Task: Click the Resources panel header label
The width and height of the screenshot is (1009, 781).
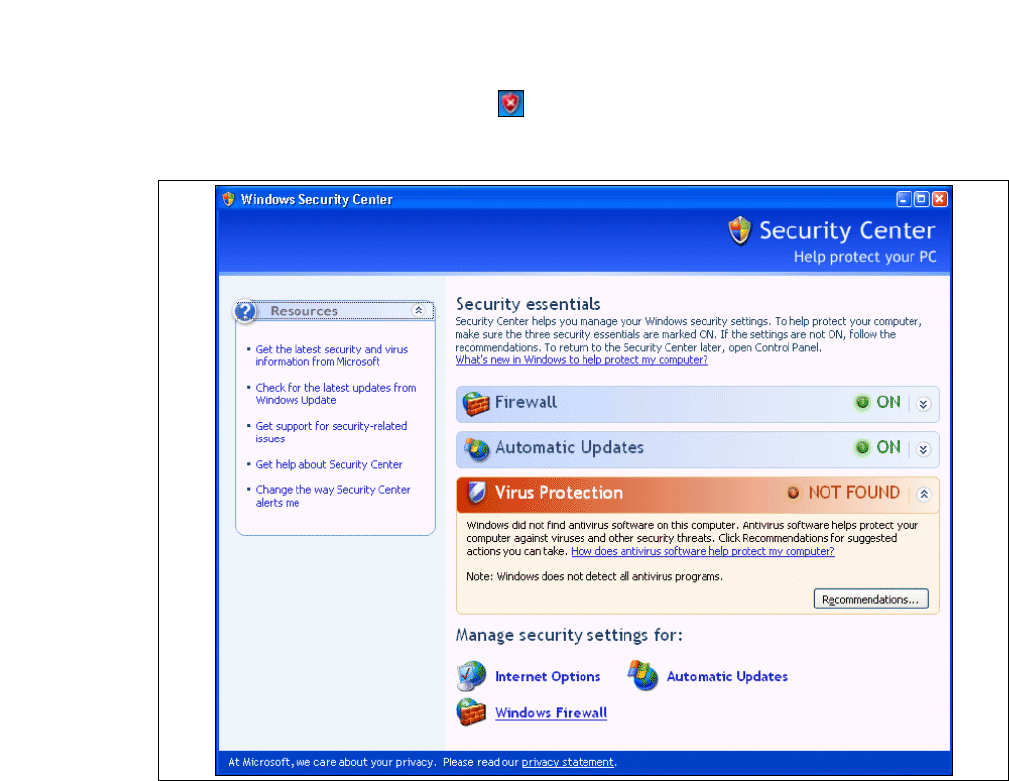Action: pyautogui.click(x=304, y=311)
